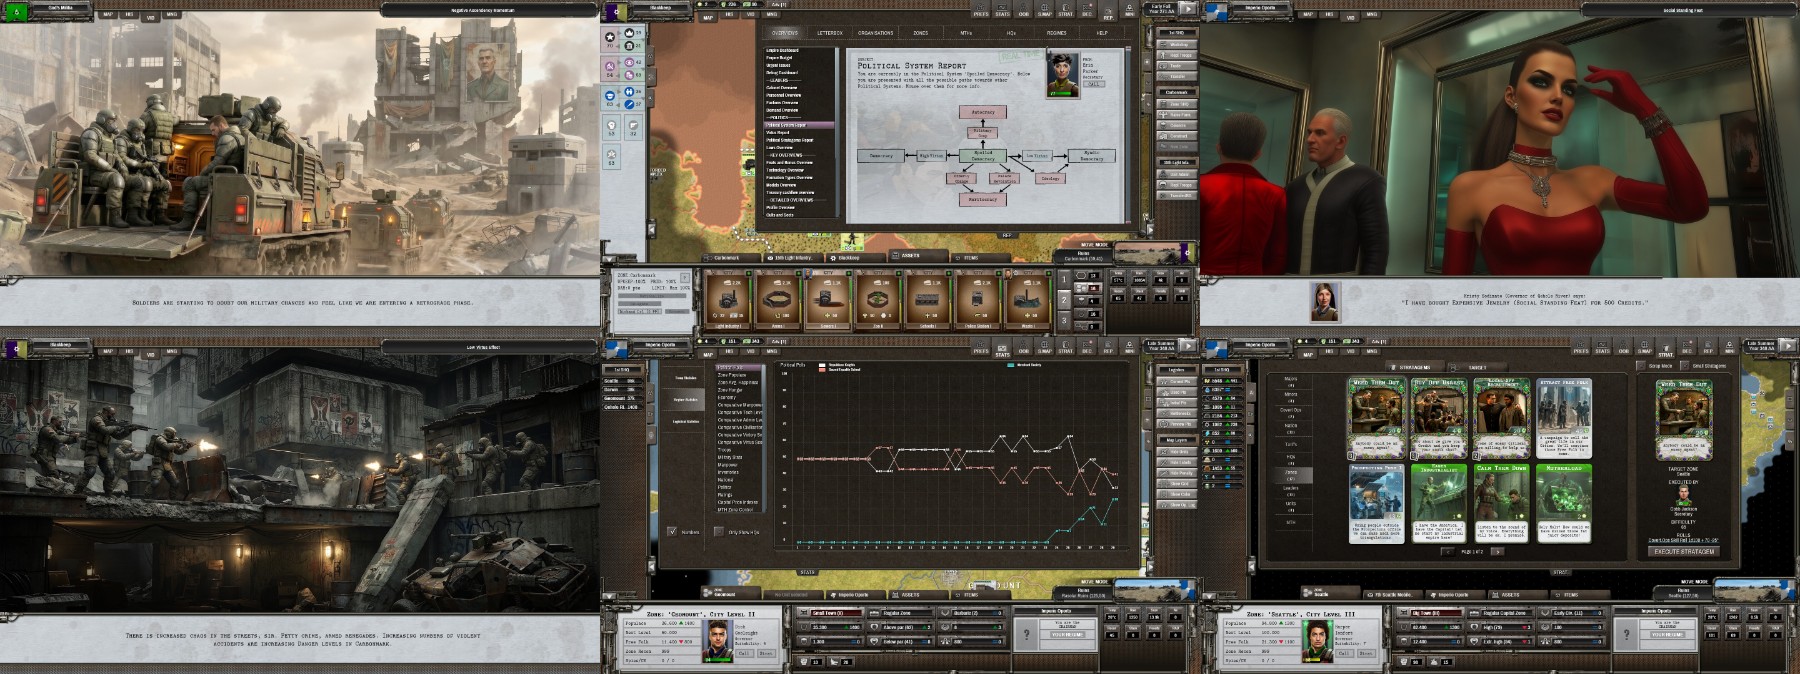
Task: Select Schools I asset card
Action: [x=928, y=298]
